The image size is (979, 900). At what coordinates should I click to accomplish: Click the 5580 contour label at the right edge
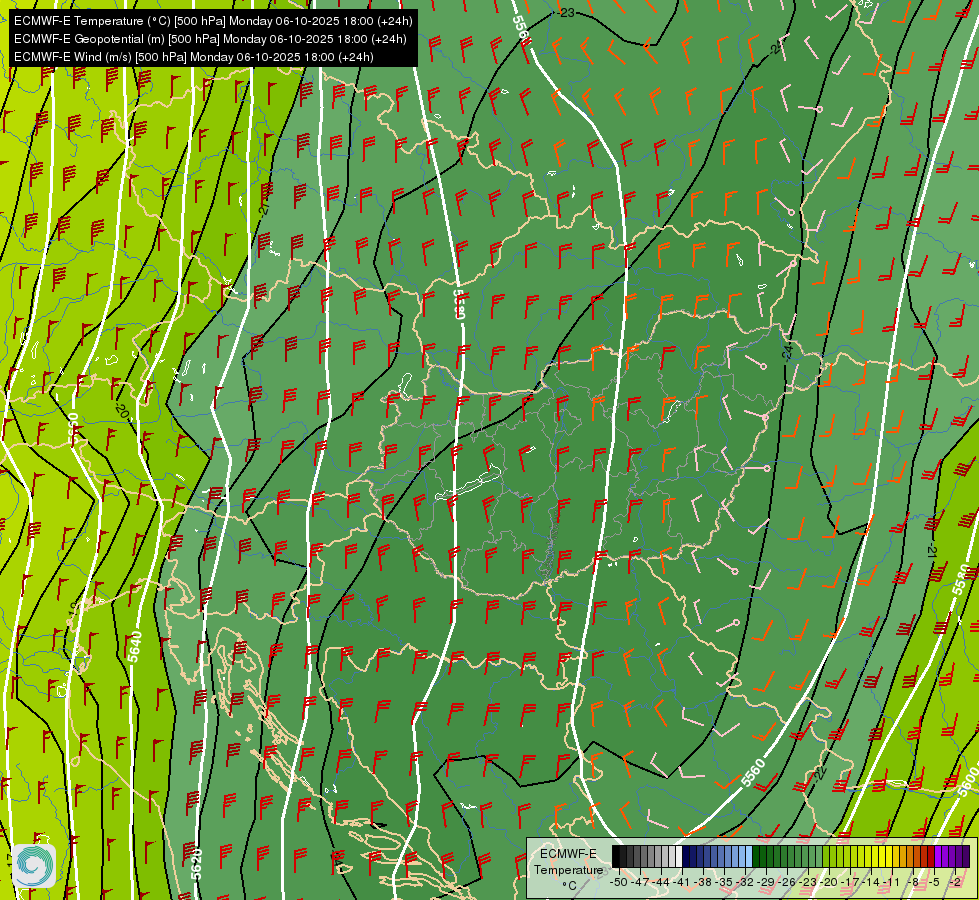[962, 580]
